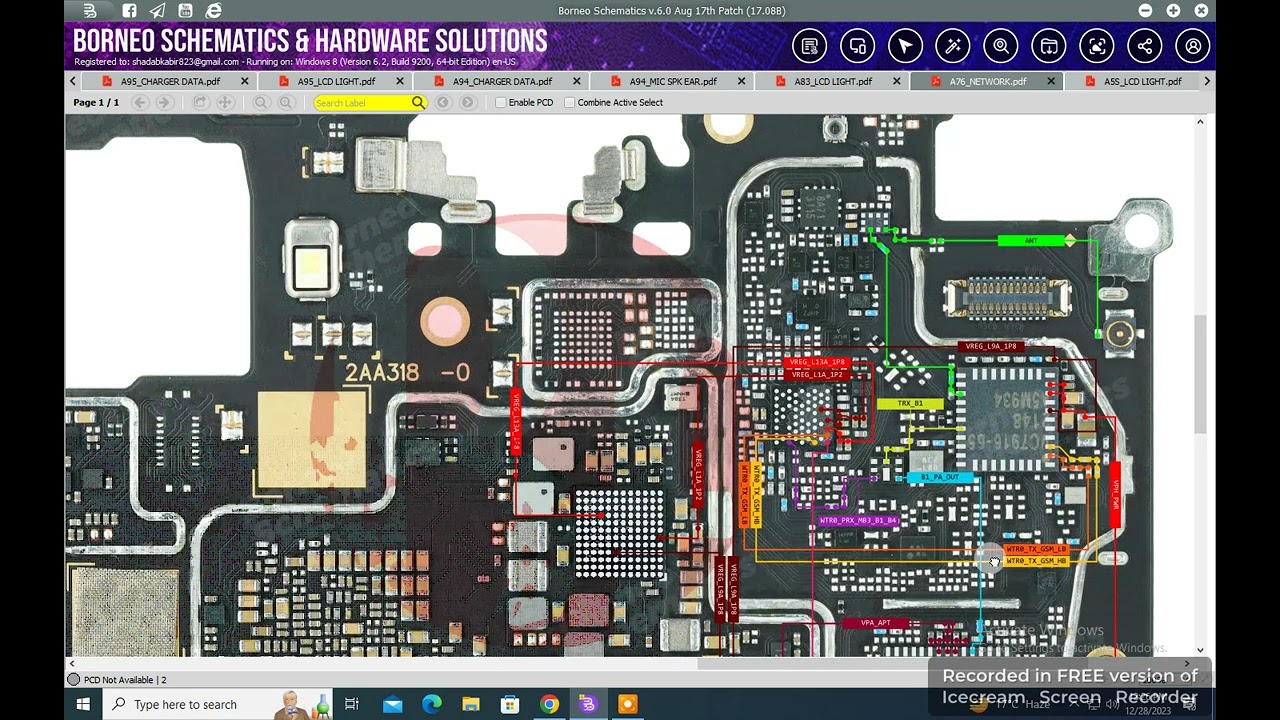Click the screen capture round icon
The width and height of the screenshot is (1280, 720).
pos(1097,46)
